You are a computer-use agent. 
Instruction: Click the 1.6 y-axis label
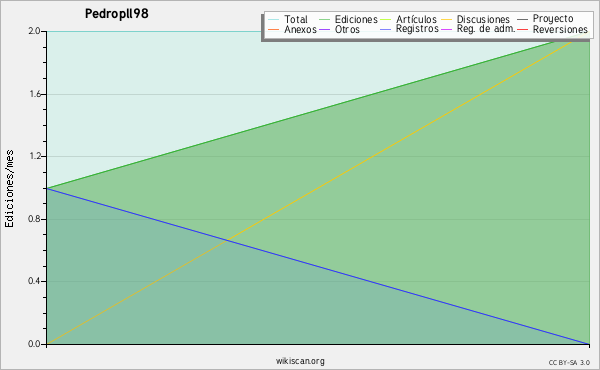pyautogui.click(x=35, y=94)
